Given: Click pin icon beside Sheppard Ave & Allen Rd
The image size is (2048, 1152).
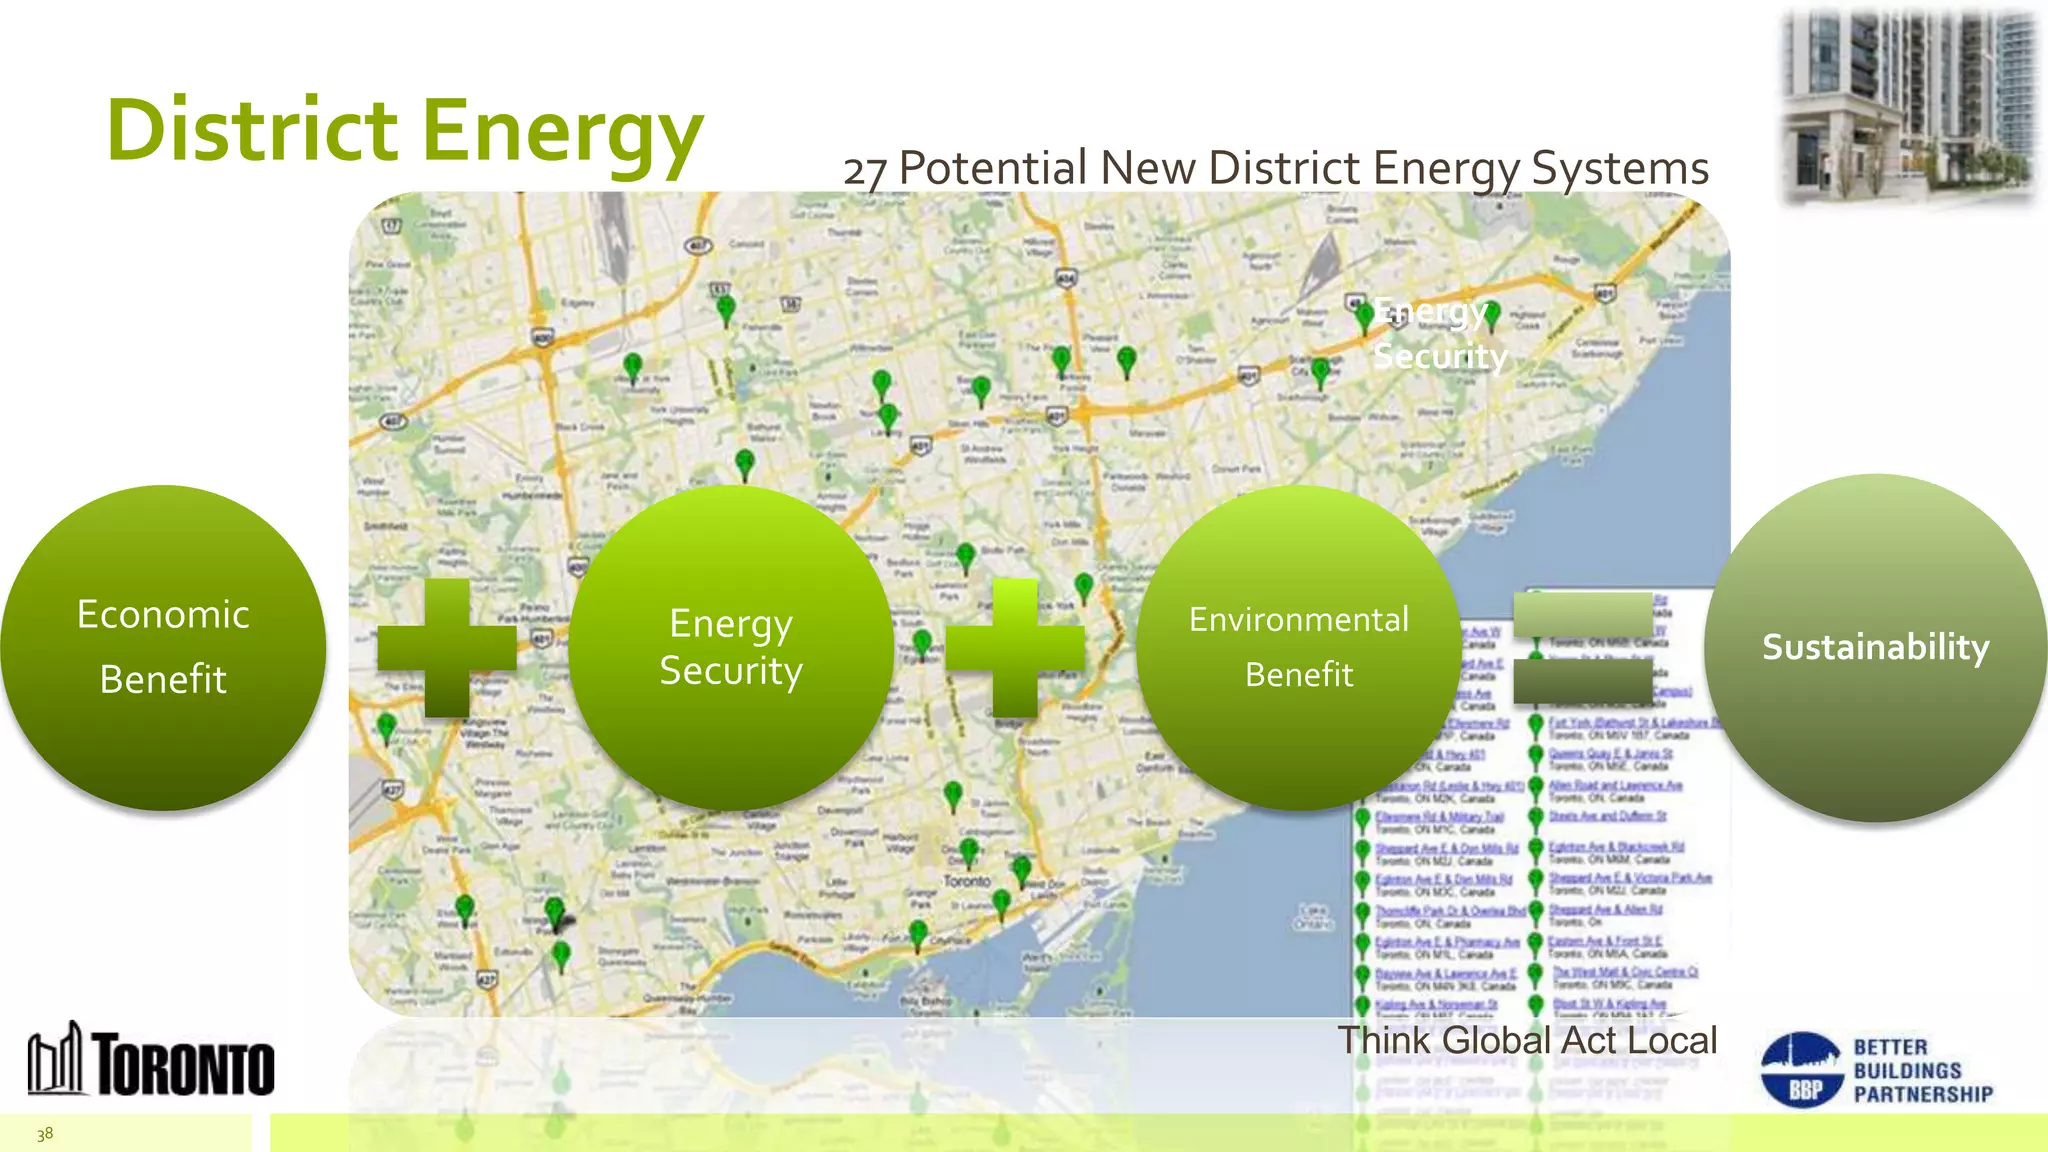Looking at the screenshot, I should point(1536,913).
